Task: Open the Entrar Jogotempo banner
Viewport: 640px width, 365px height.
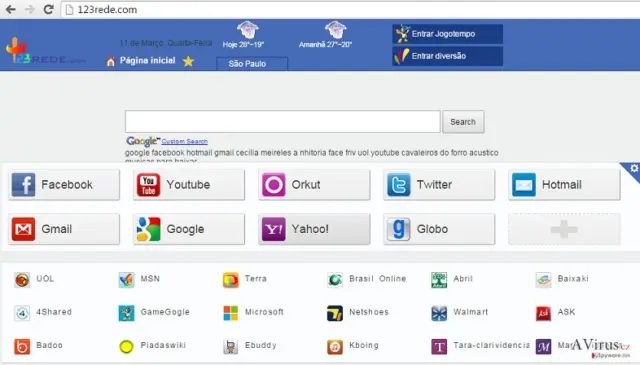Action: 448,34
